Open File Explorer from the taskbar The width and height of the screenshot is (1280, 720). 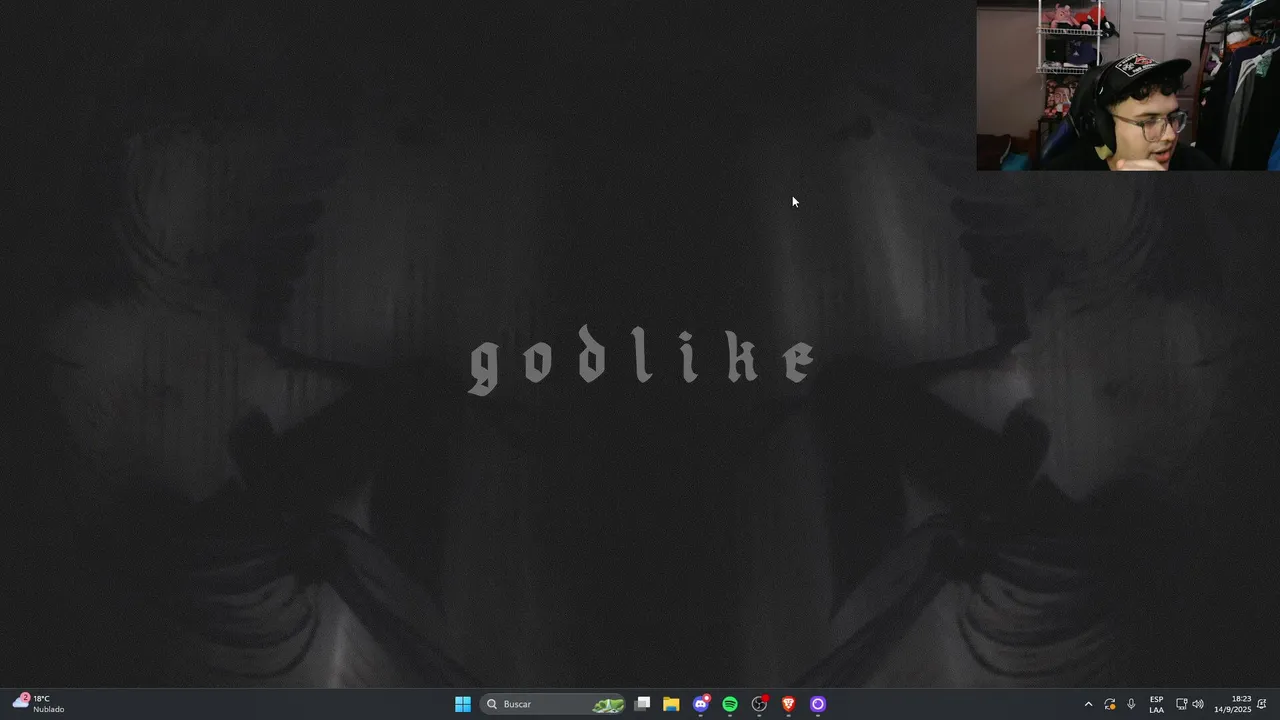point(671,704)
